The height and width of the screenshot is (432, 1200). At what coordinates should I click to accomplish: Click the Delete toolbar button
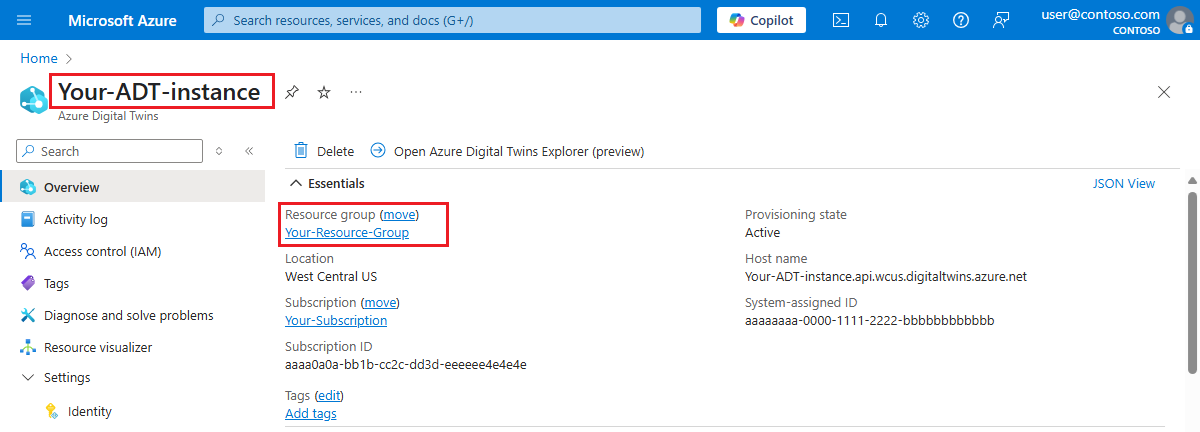(x=324, y=151)
